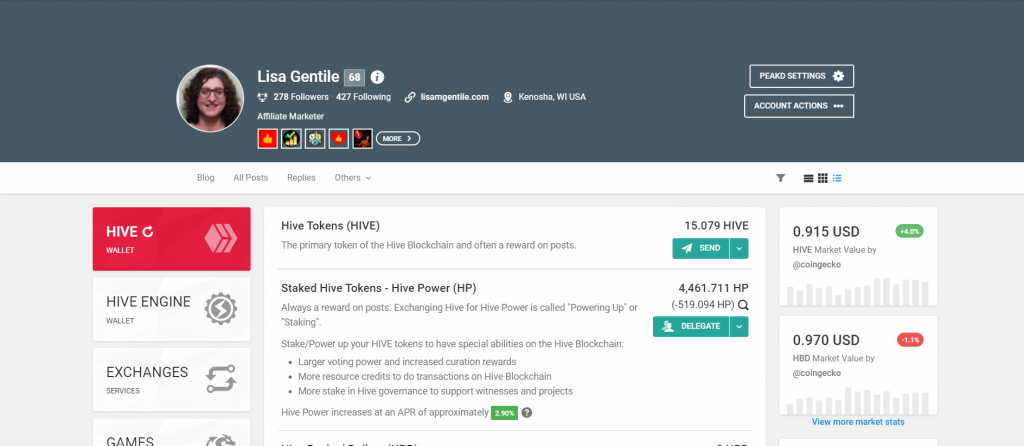The image size is (1024, 446).
Task: Open the GAMES sidebar card
Action: pos(171,433)
